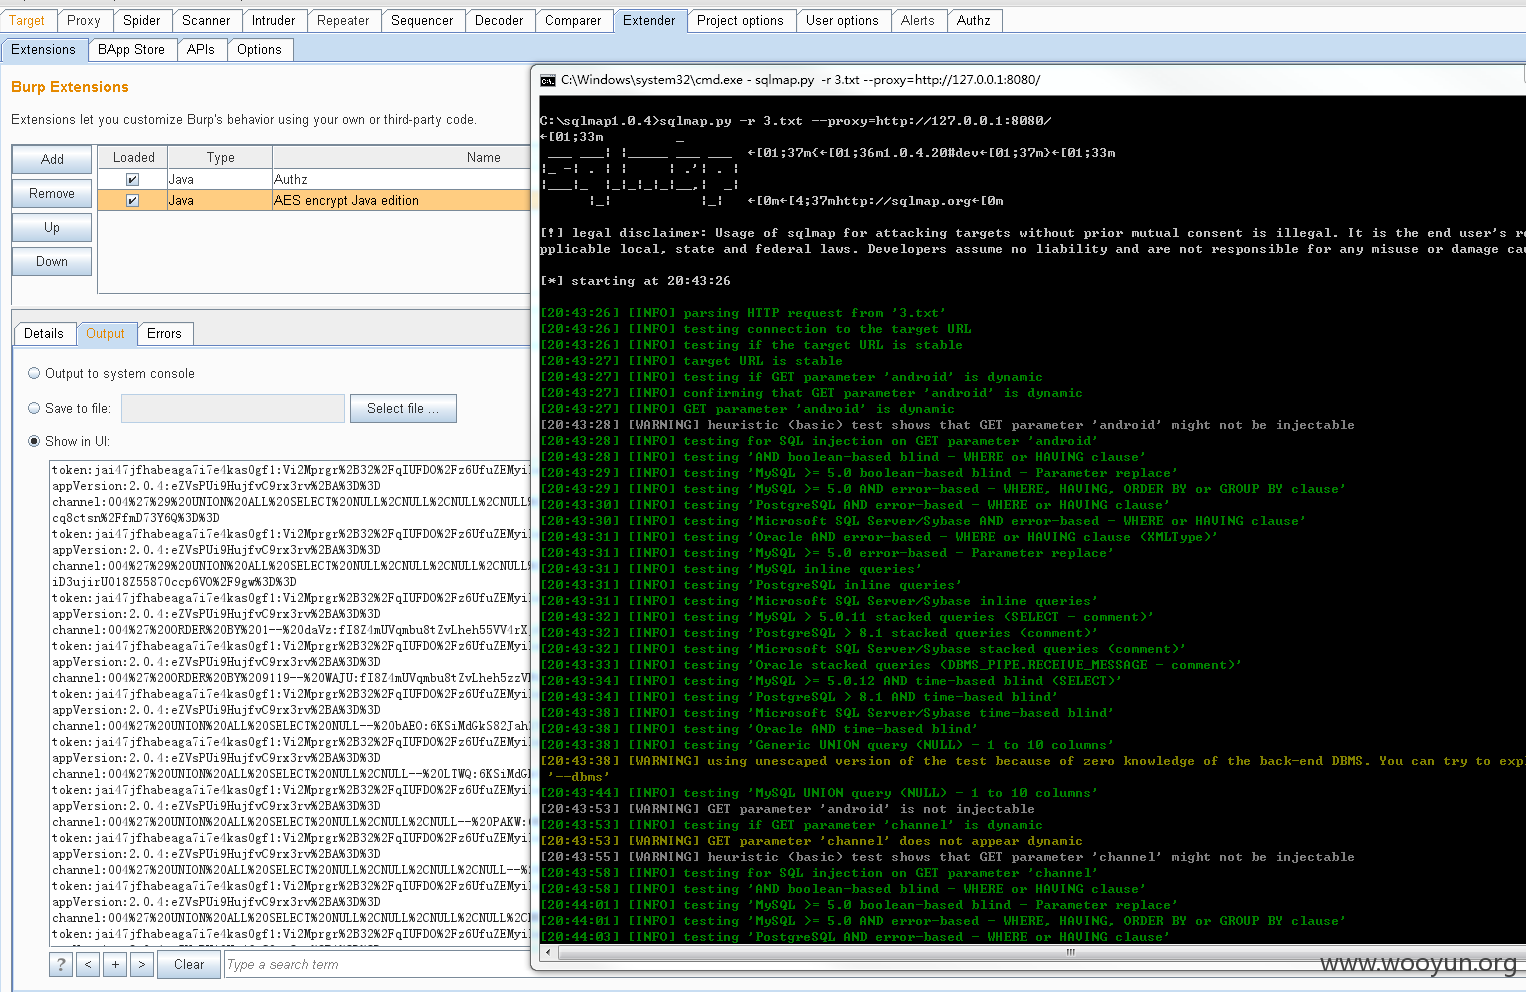This screenshot has height=992, width=1526.
Task: Open the Authz tab
Action: point(974,20)
